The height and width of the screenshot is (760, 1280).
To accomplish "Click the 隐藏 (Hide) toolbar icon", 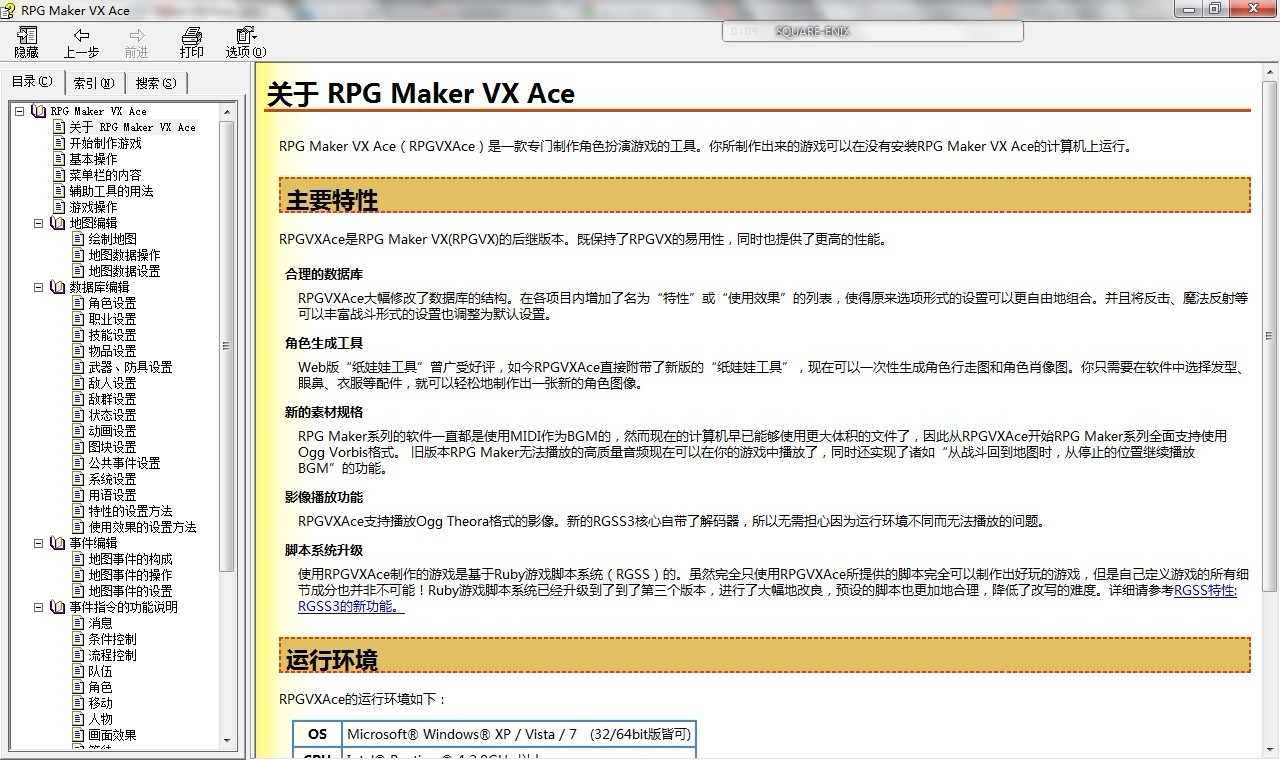I will point(27,36).
